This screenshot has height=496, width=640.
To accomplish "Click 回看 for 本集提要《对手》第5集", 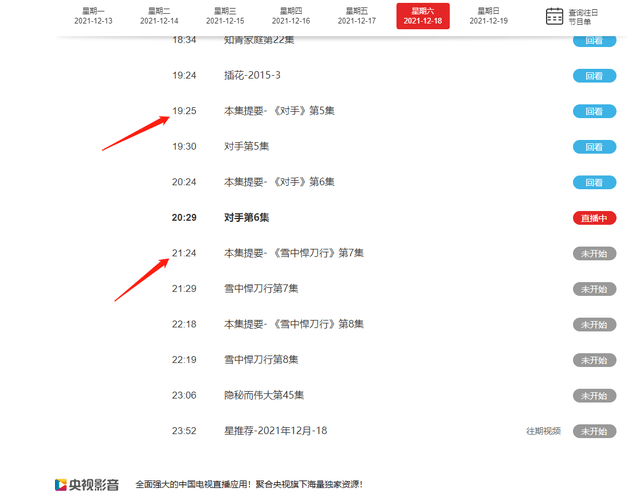I will click(x=594, y=111).
